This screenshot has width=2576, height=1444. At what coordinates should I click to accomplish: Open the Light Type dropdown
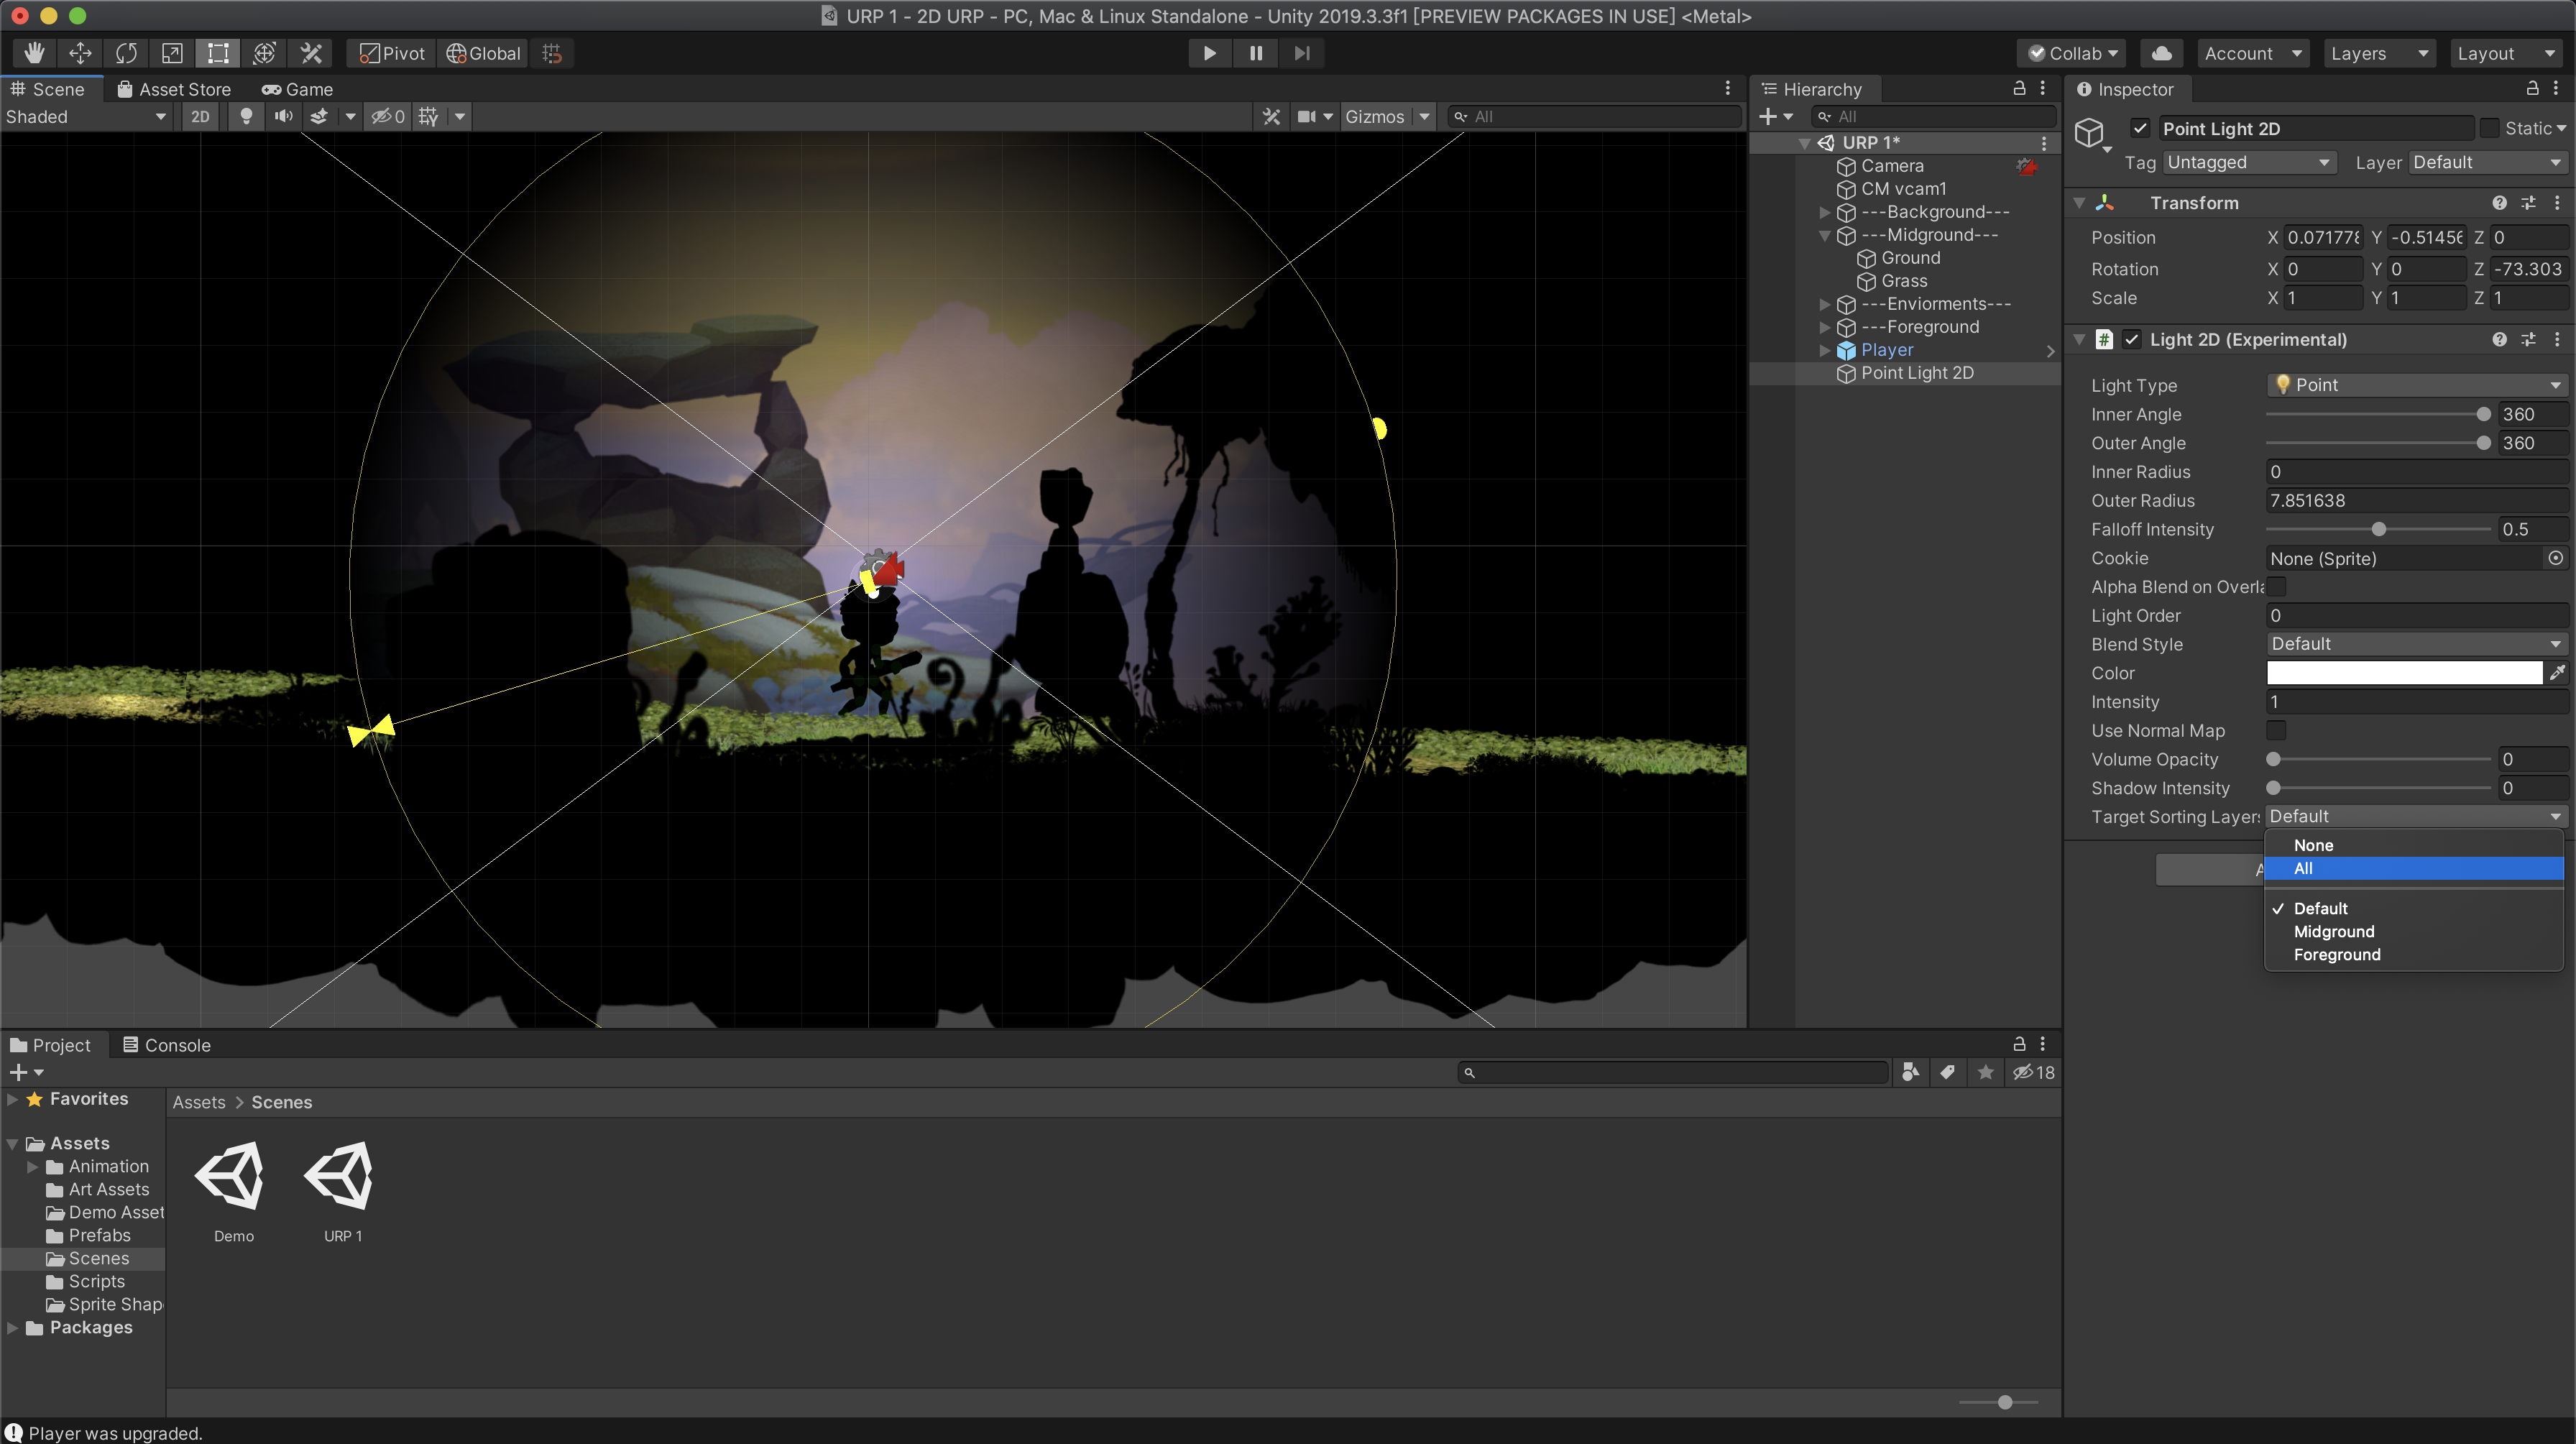tap(2416, 385)
